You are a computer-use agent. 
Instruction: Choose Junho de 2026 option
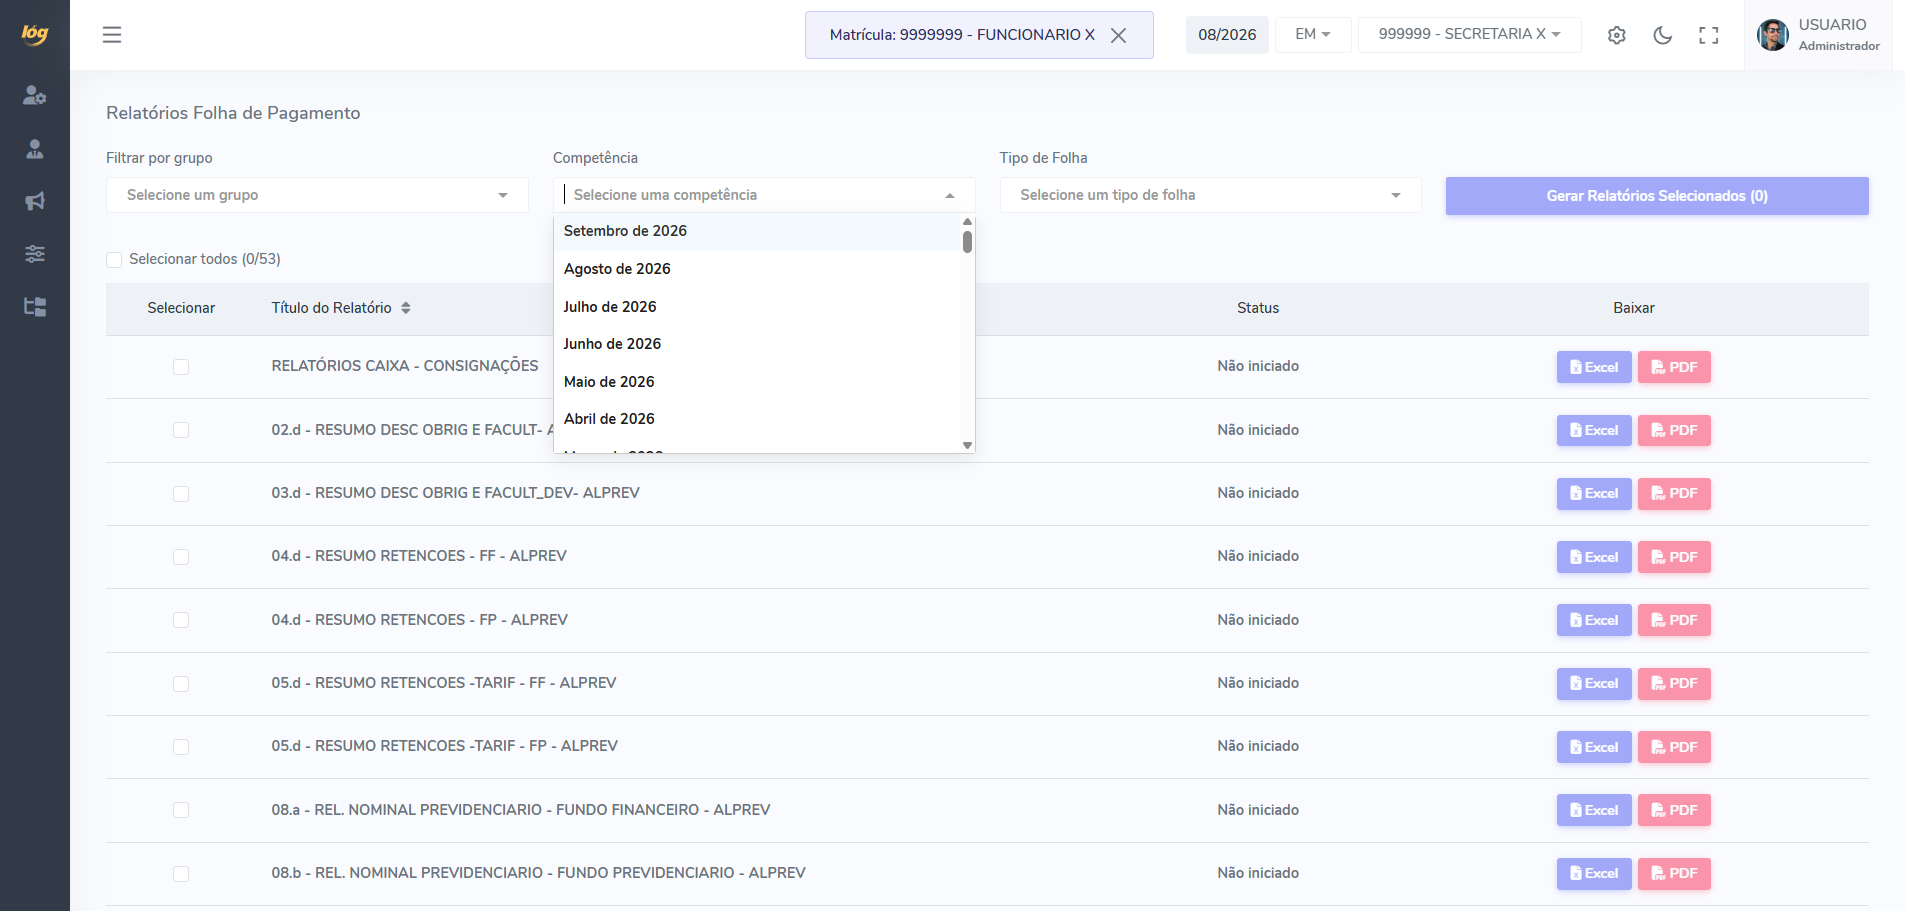click(x=757, y=344)
